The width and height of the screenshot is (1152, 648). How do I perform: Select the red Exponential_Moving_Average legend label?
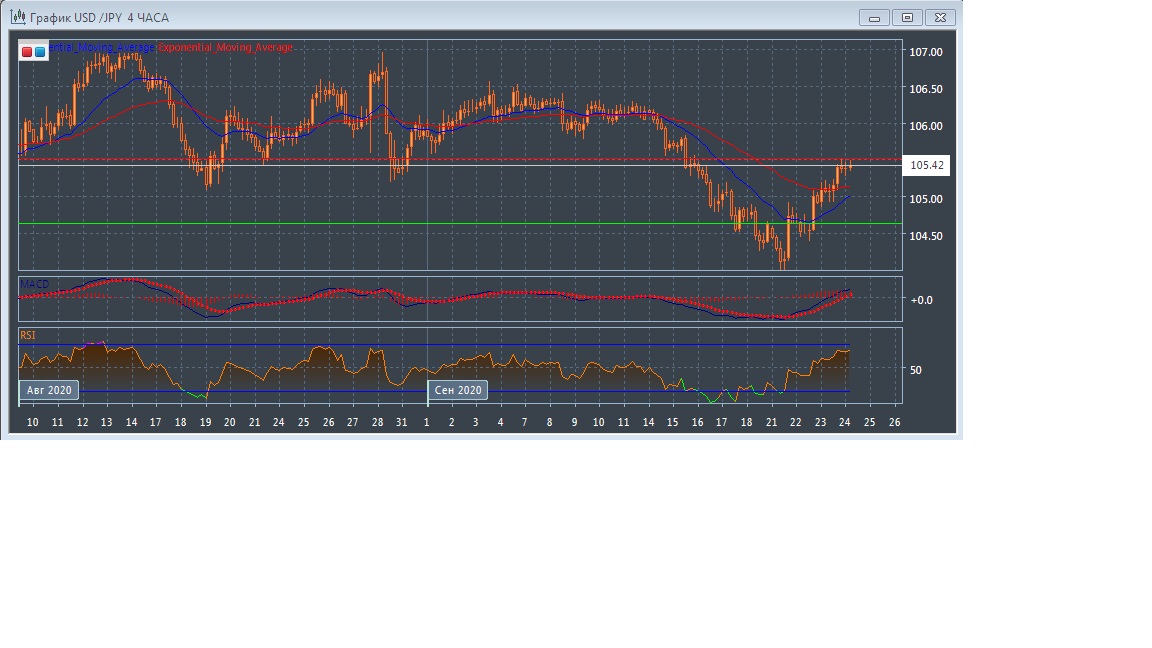(x=226, y=48)
